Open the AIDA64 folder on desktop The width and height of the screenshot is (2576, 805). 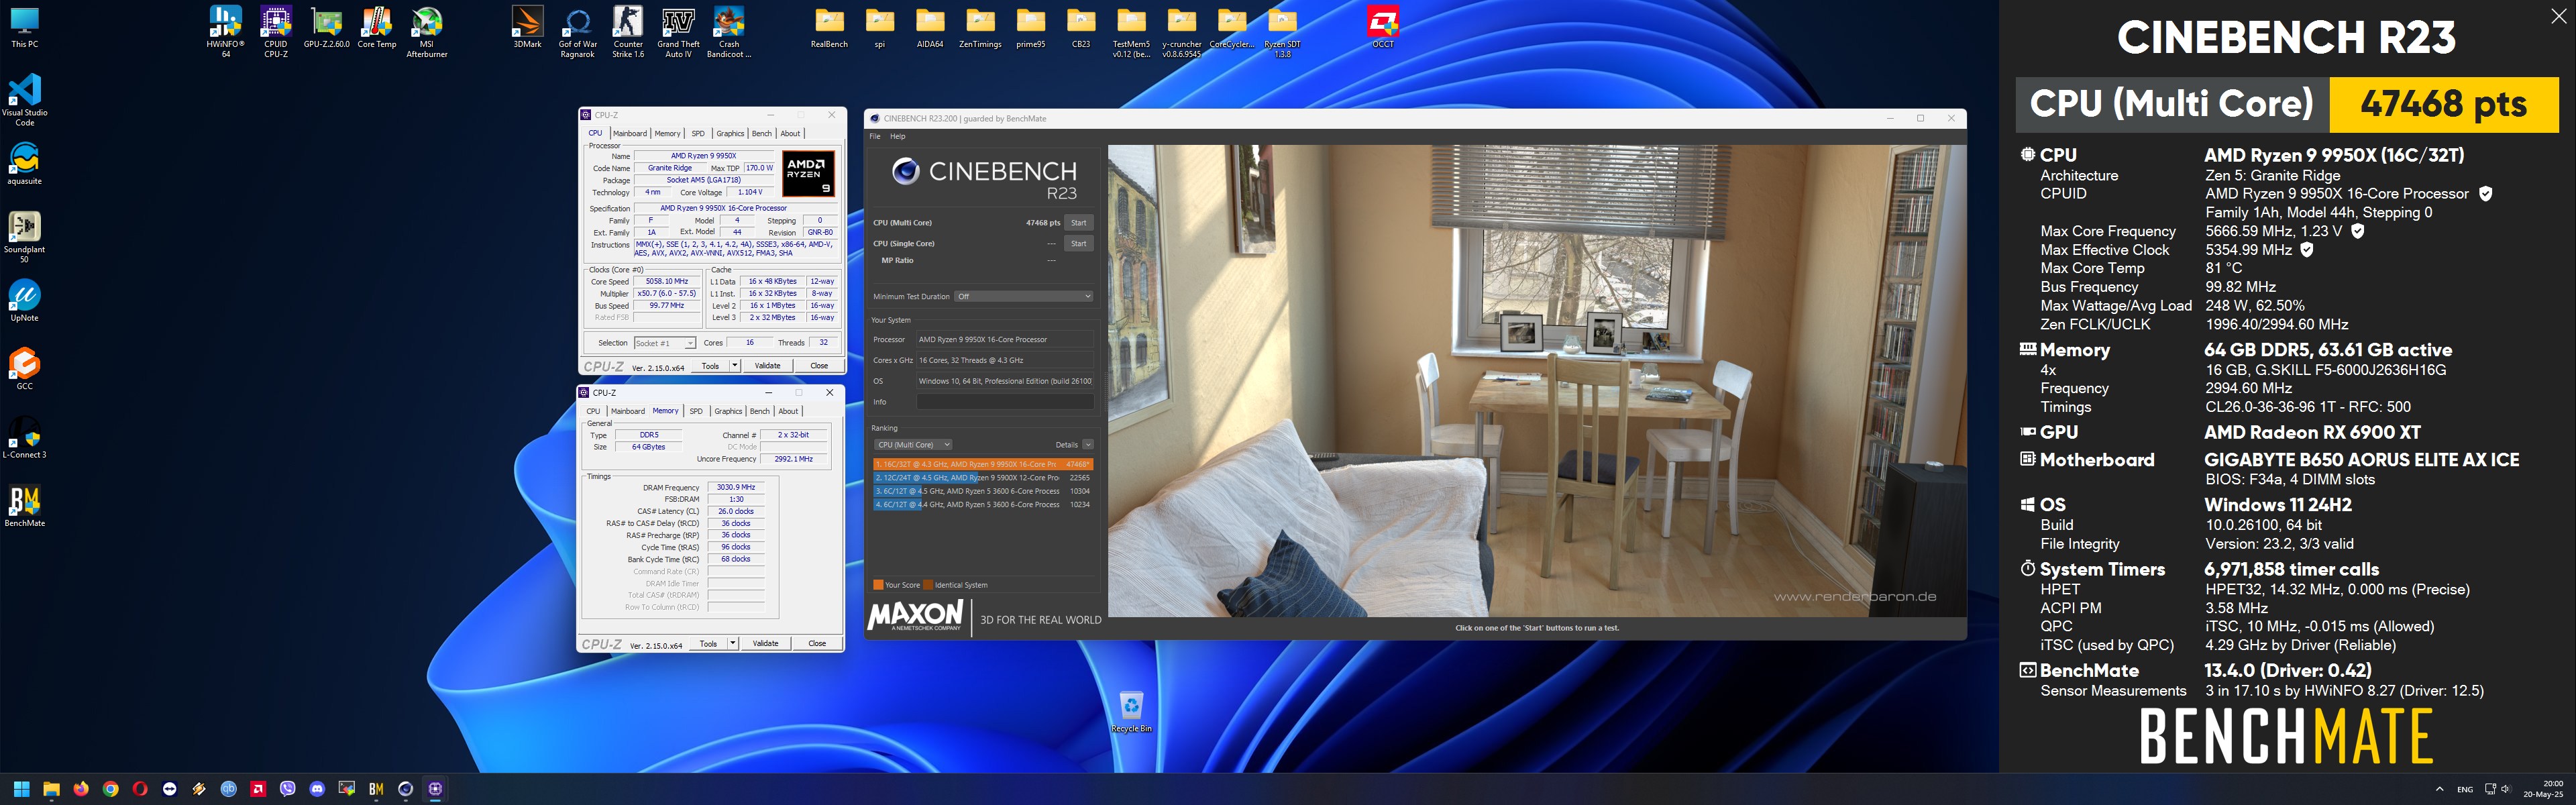tap(930, 27)
